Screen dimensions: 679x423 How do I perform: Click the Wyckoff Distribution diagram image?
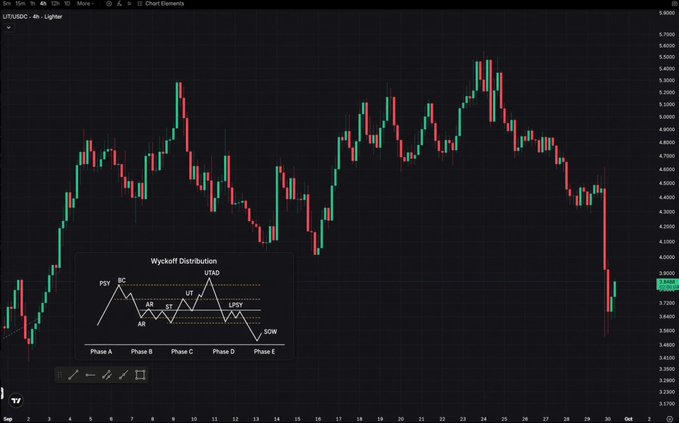click(184, 306)
